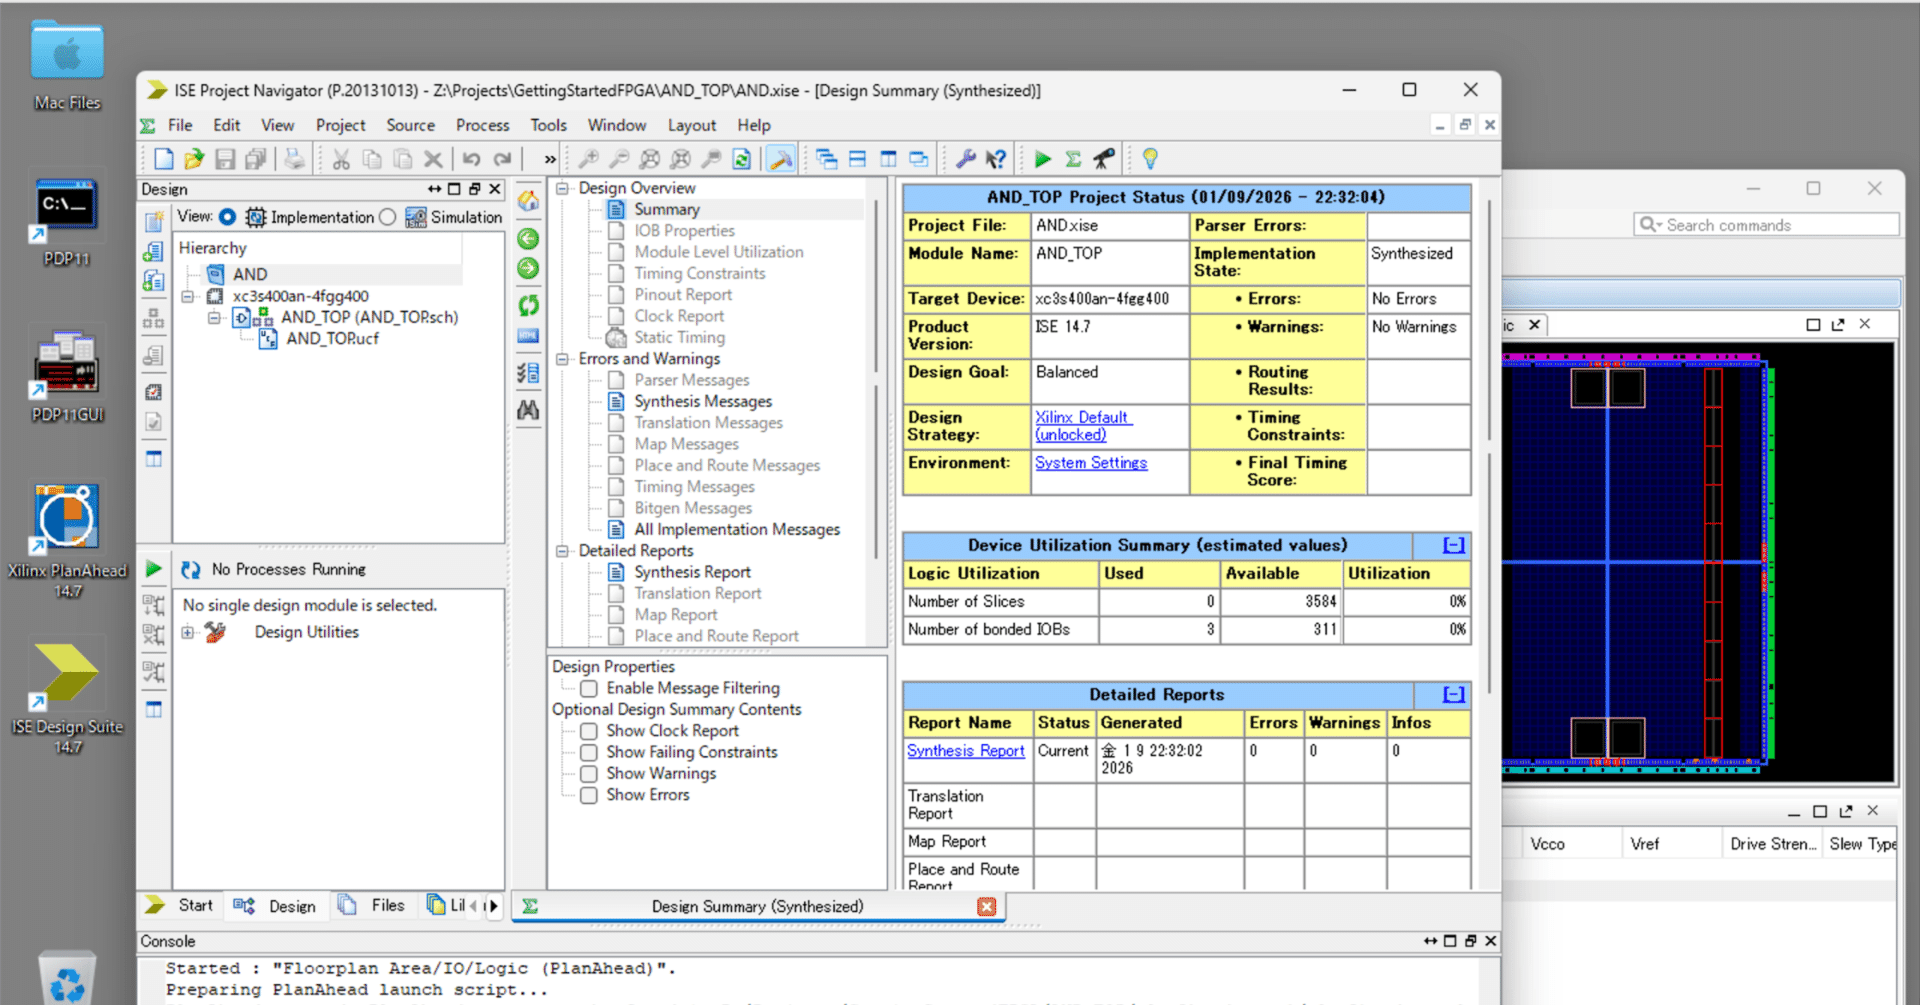Click the Design Summary home icon
Viewport: 1920px width, 1005px height.
coord(528,201)
